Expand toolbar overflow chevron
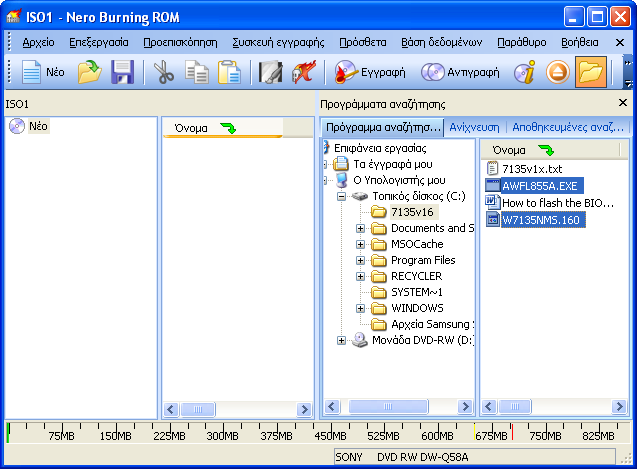This screenshot has height=469, width=637. [628, 63]
